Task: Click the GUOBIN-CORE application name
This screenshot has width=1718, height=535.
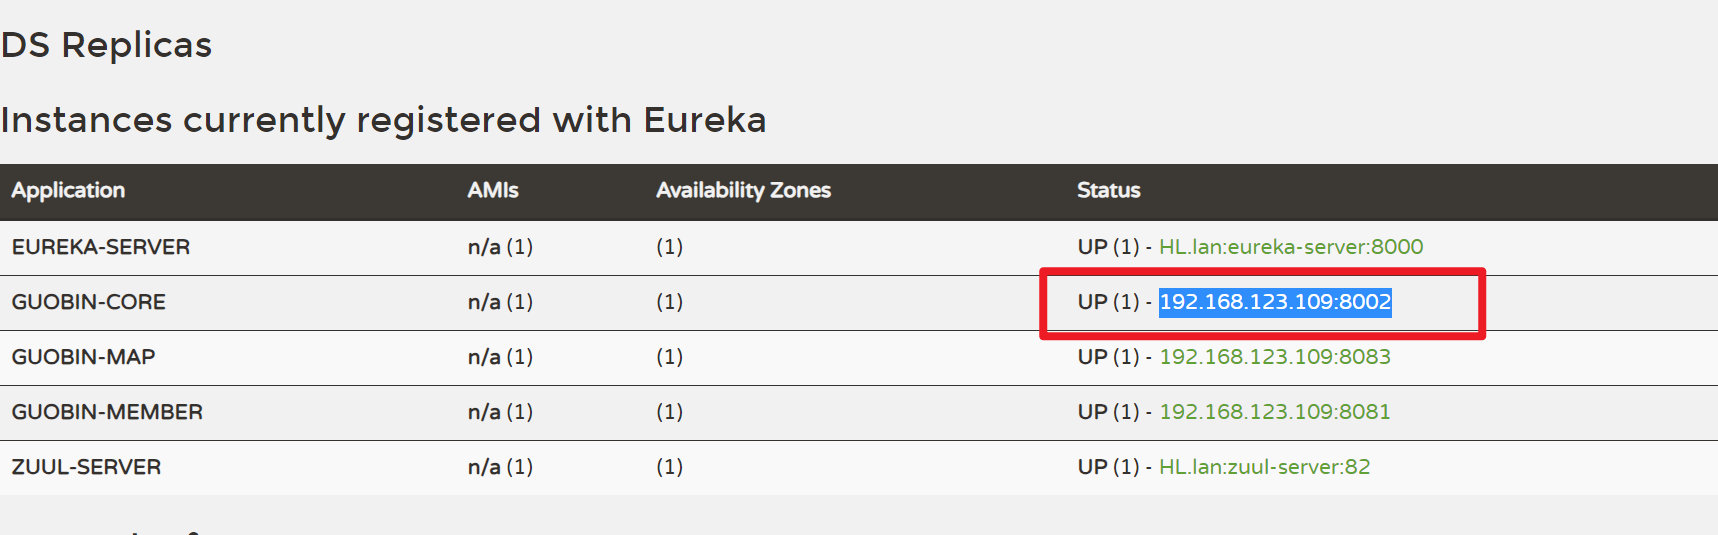Action: (x=89, y=302)
